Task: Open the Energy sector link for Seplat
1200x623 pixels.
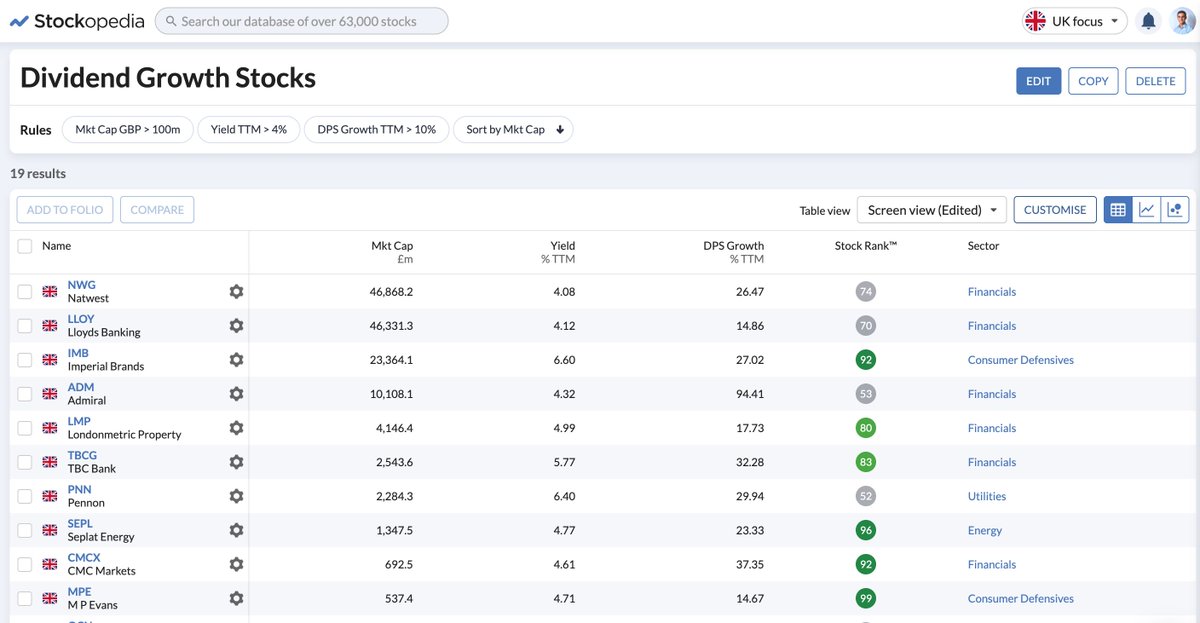Action: coord(985,530)
